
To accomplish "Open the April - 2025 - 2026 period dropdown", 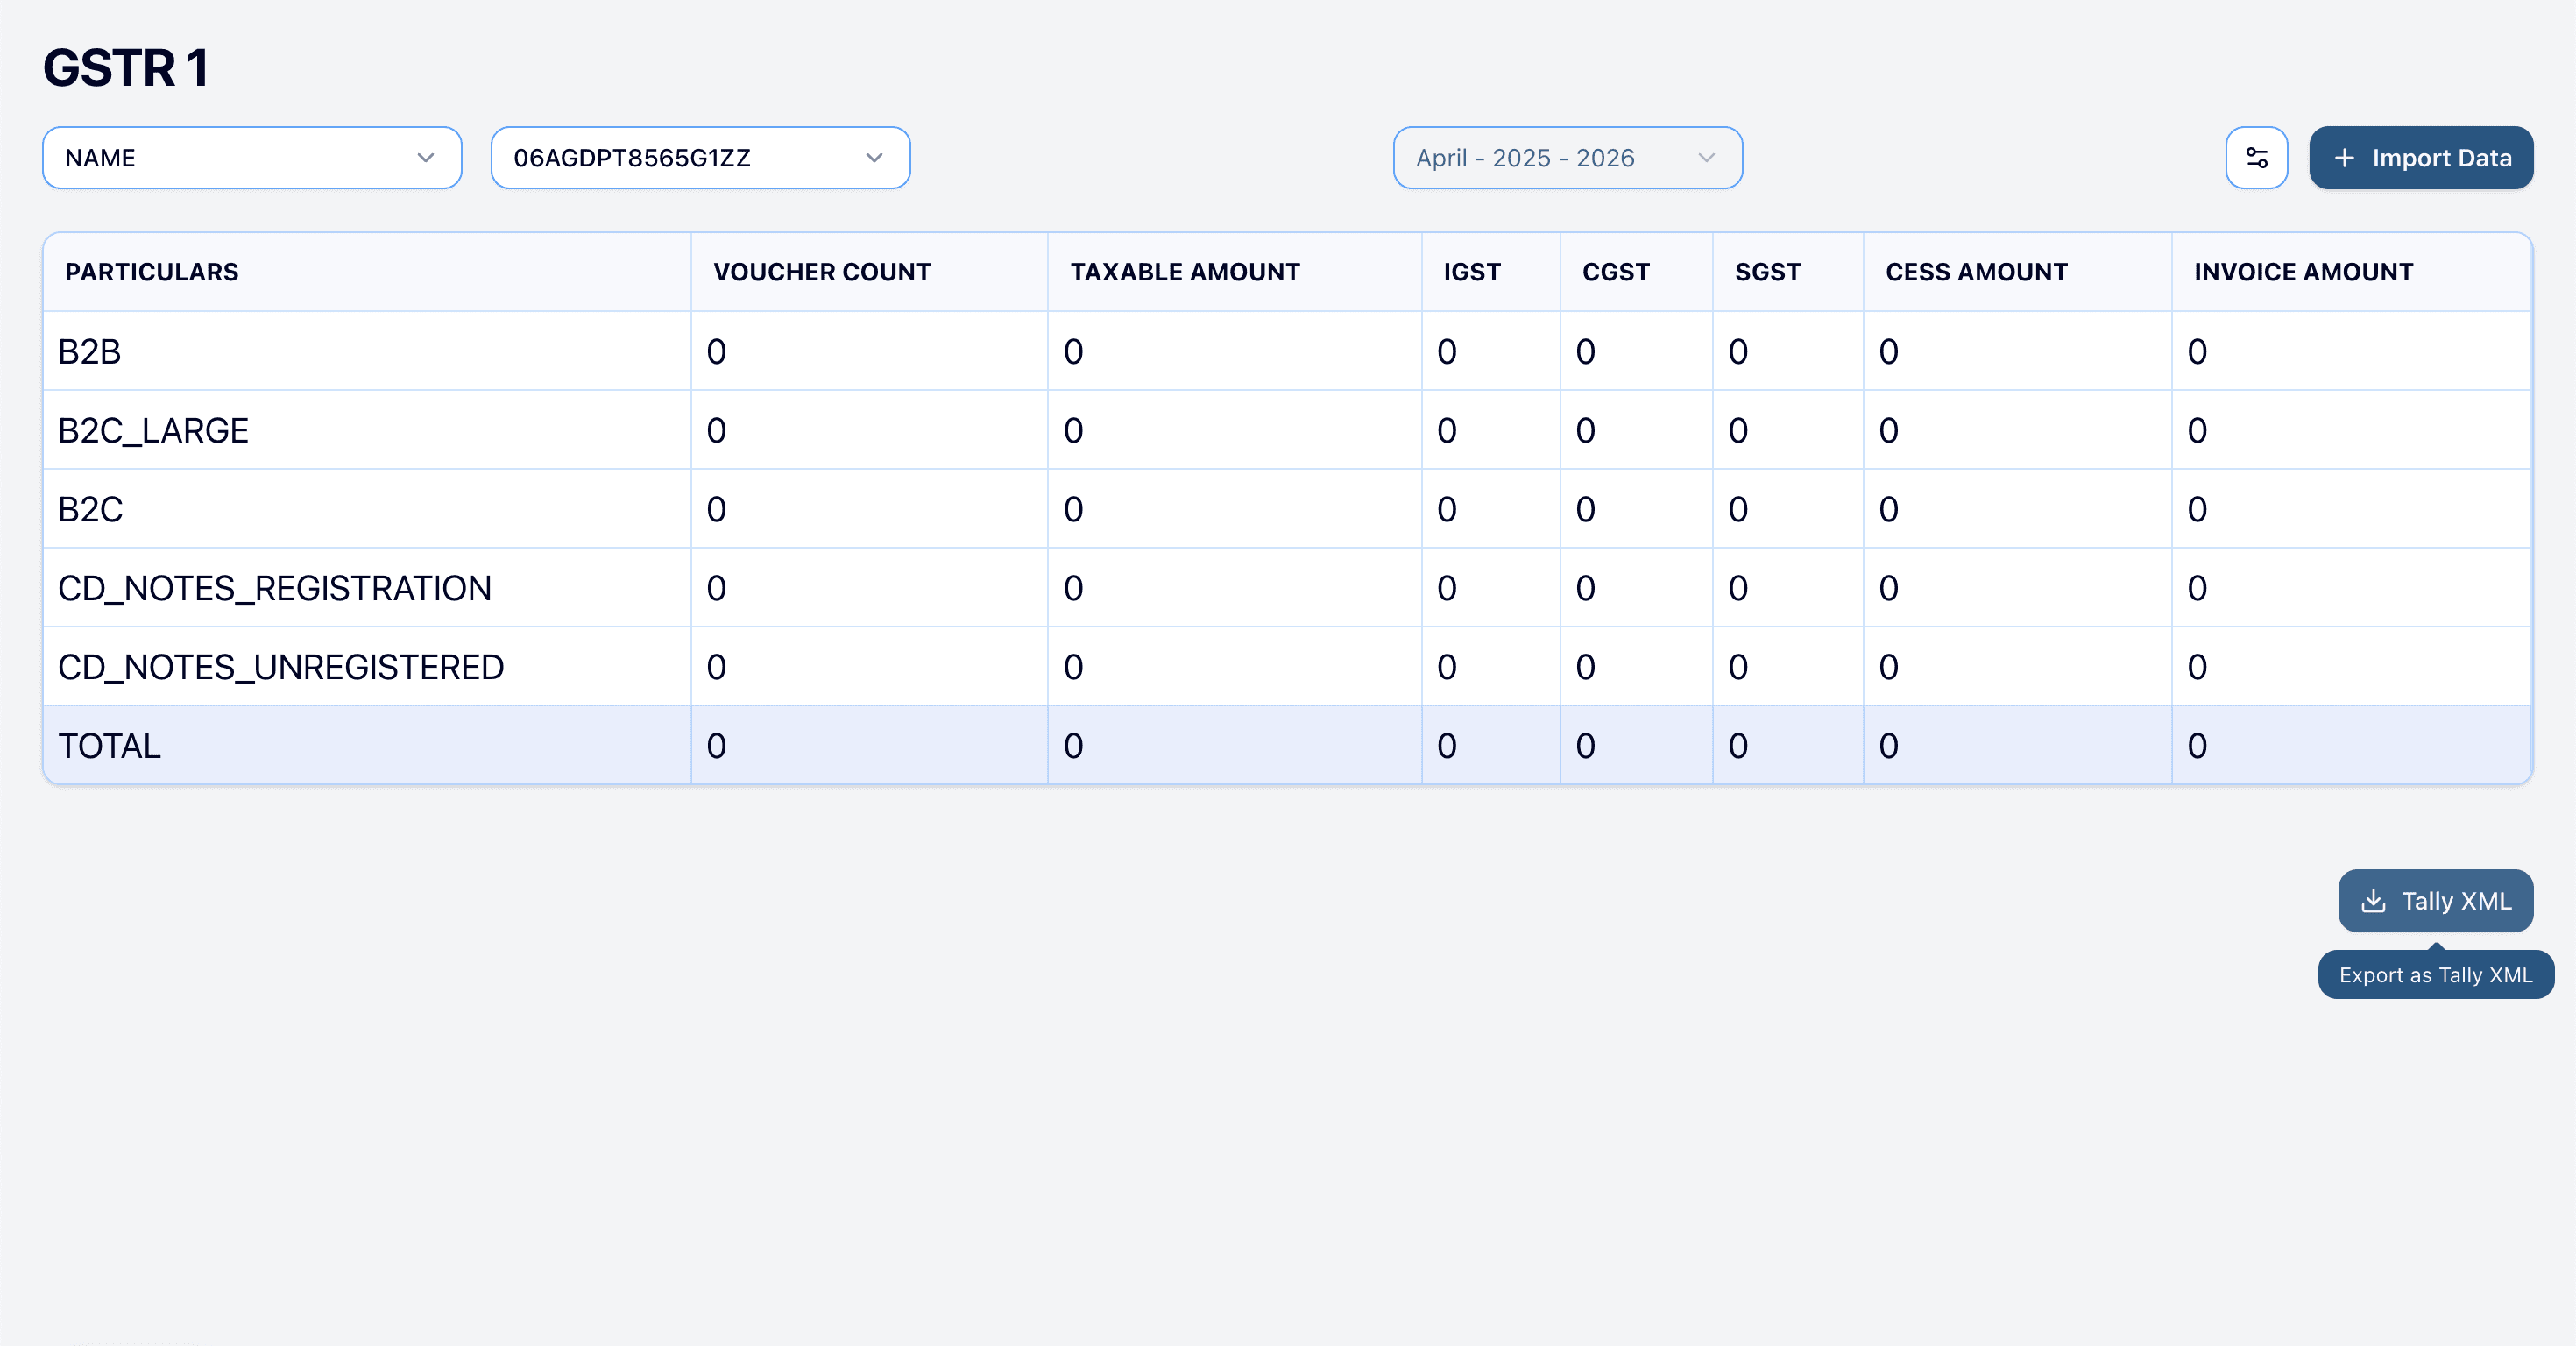I will click(x=1566, y=157).
